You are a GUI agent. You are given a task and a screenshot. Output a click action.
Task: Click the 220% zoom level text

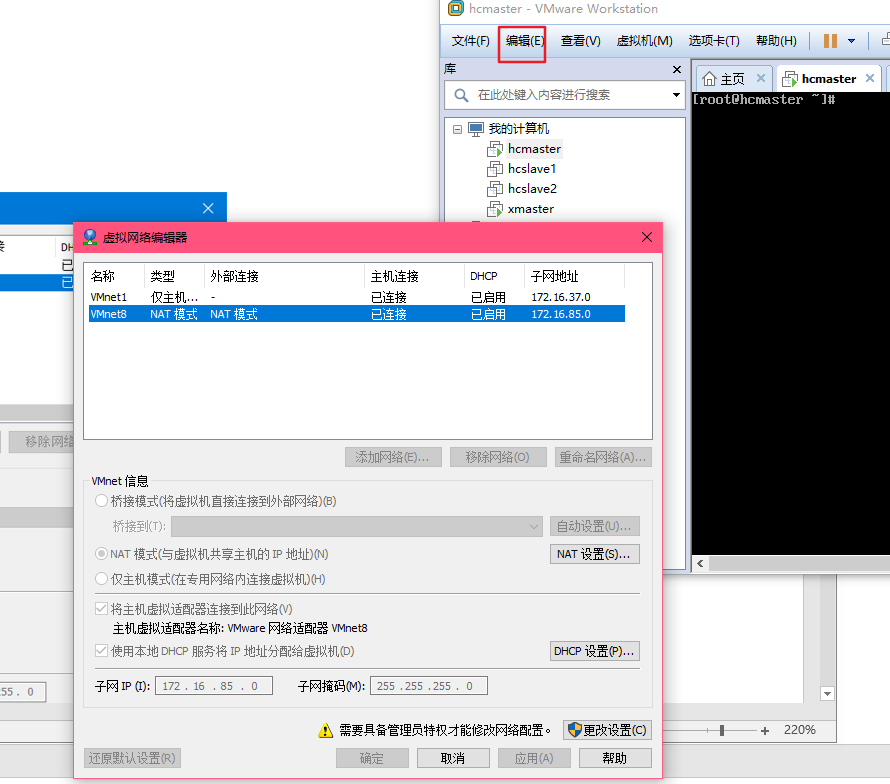(799, 730)
